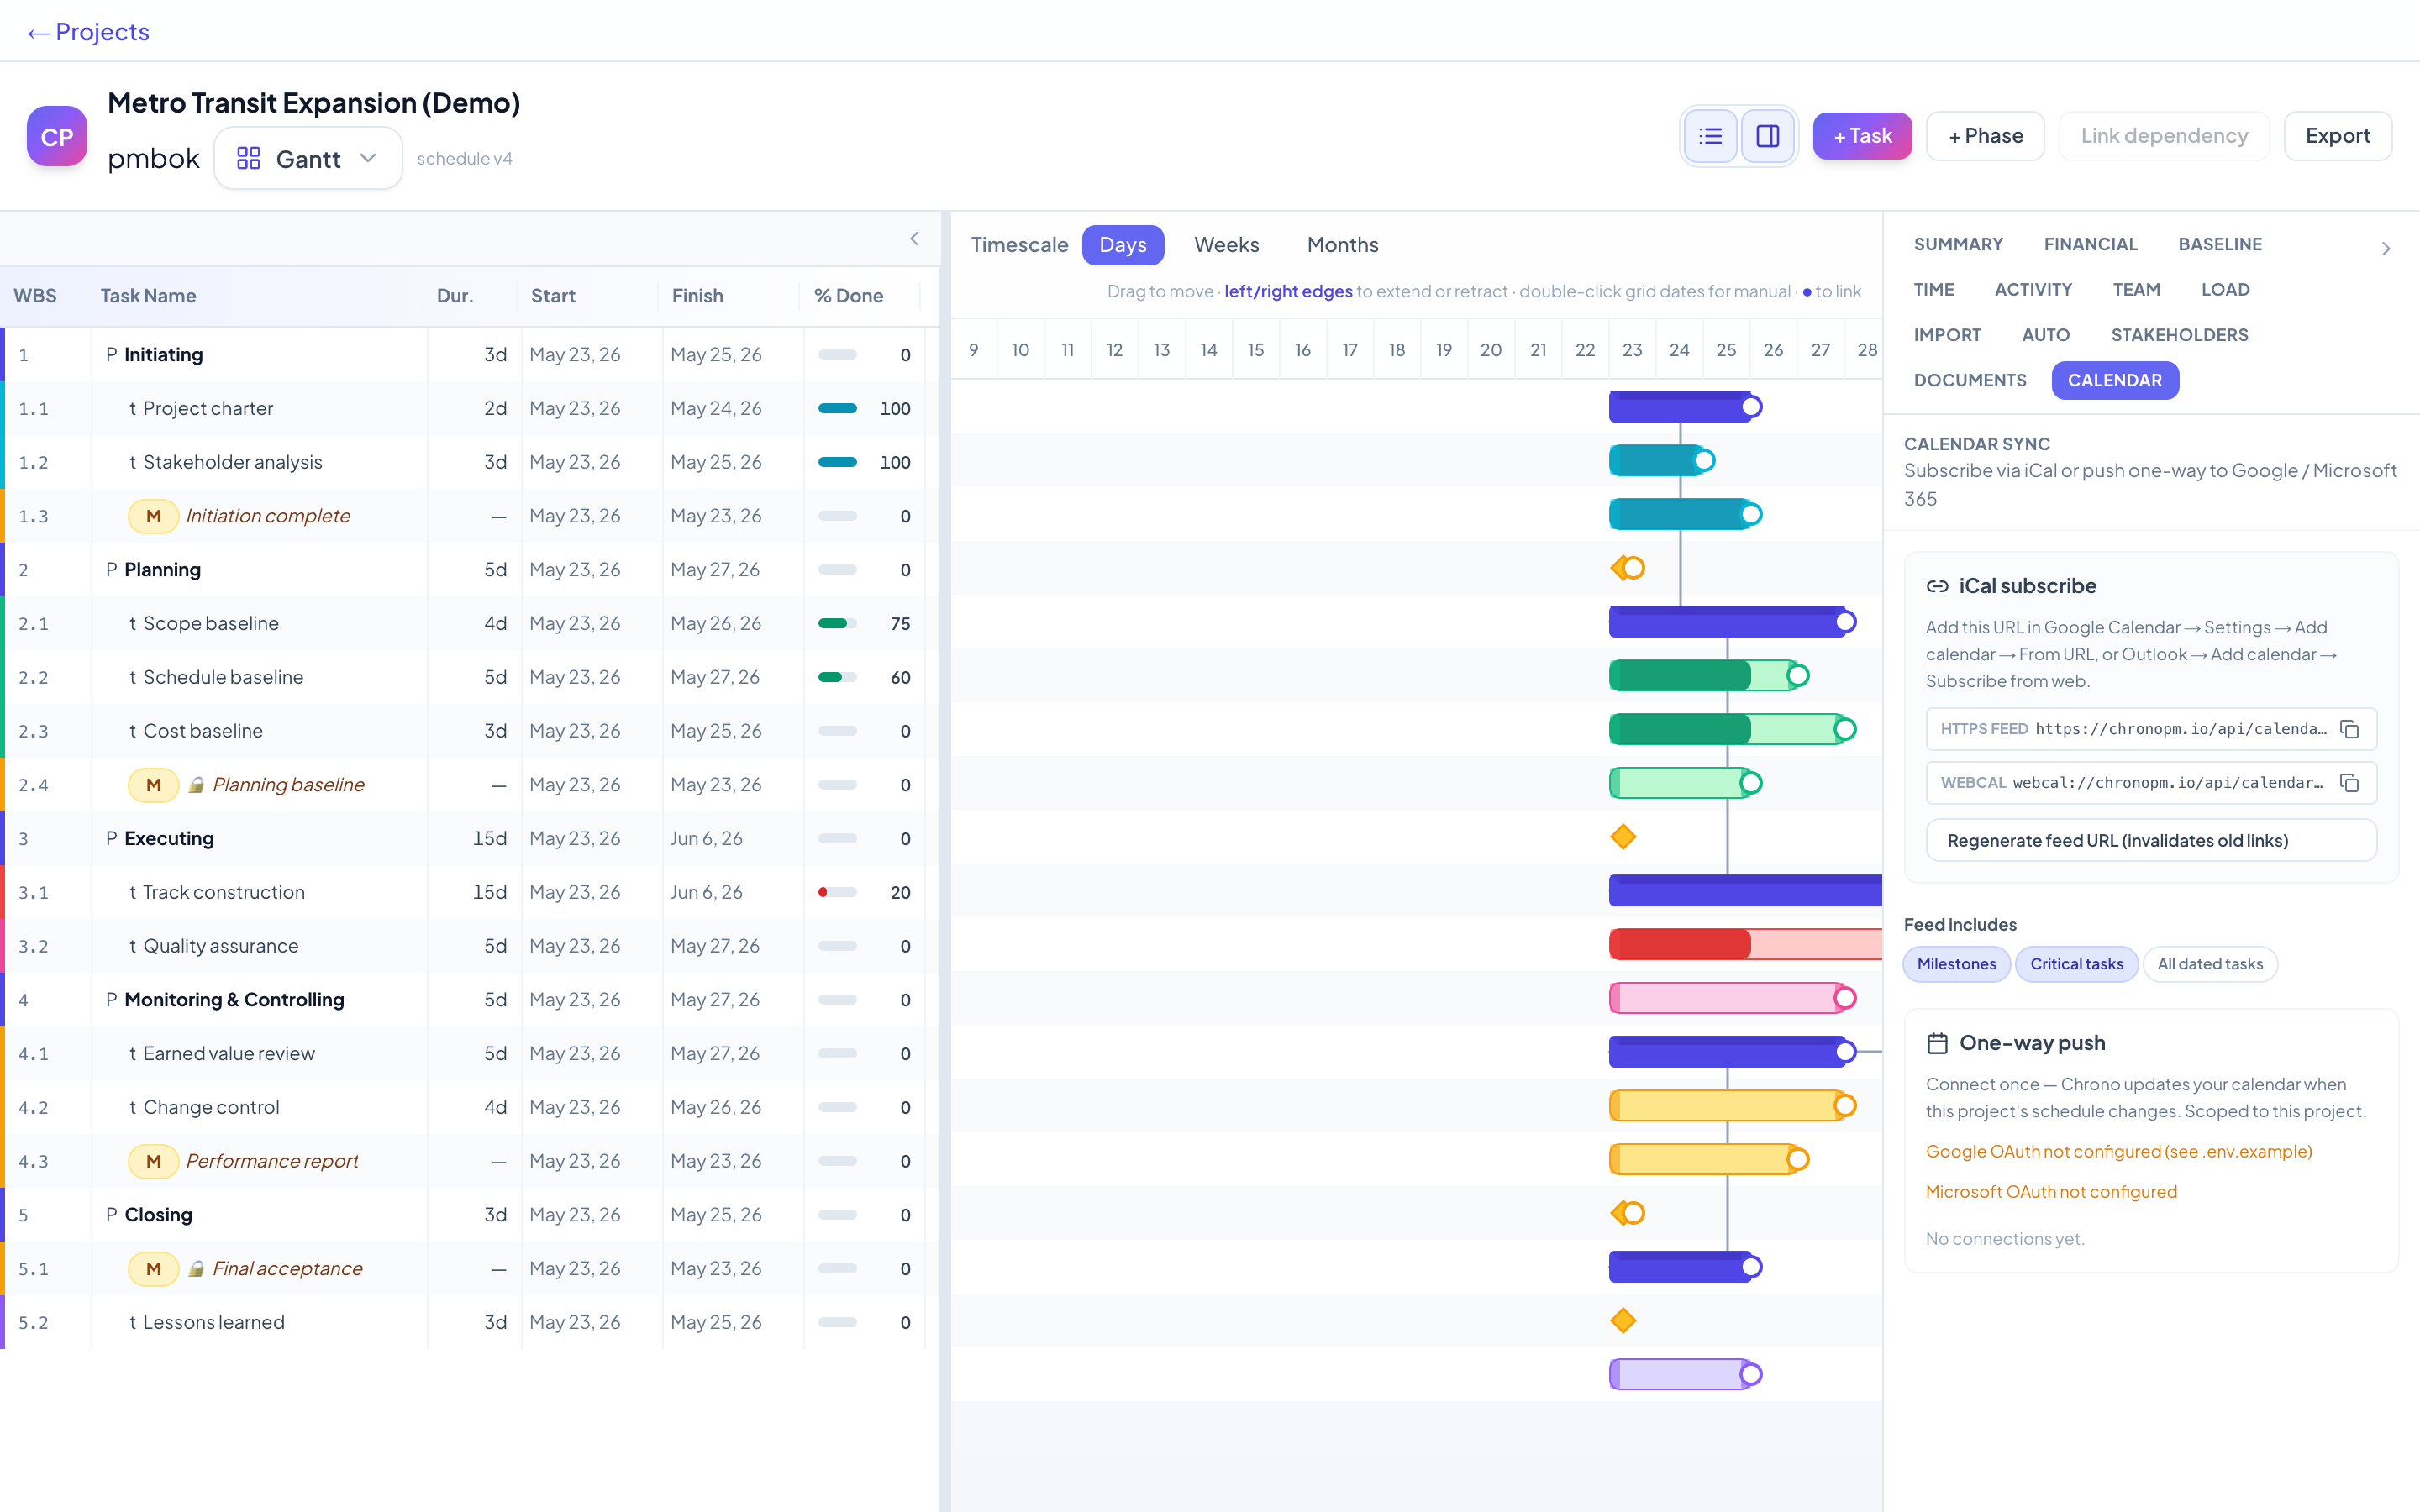Image resolution: width=2420 pixels, height=1512 pixels.
Task: Collapse the task table panel
Action: point(914,238)
